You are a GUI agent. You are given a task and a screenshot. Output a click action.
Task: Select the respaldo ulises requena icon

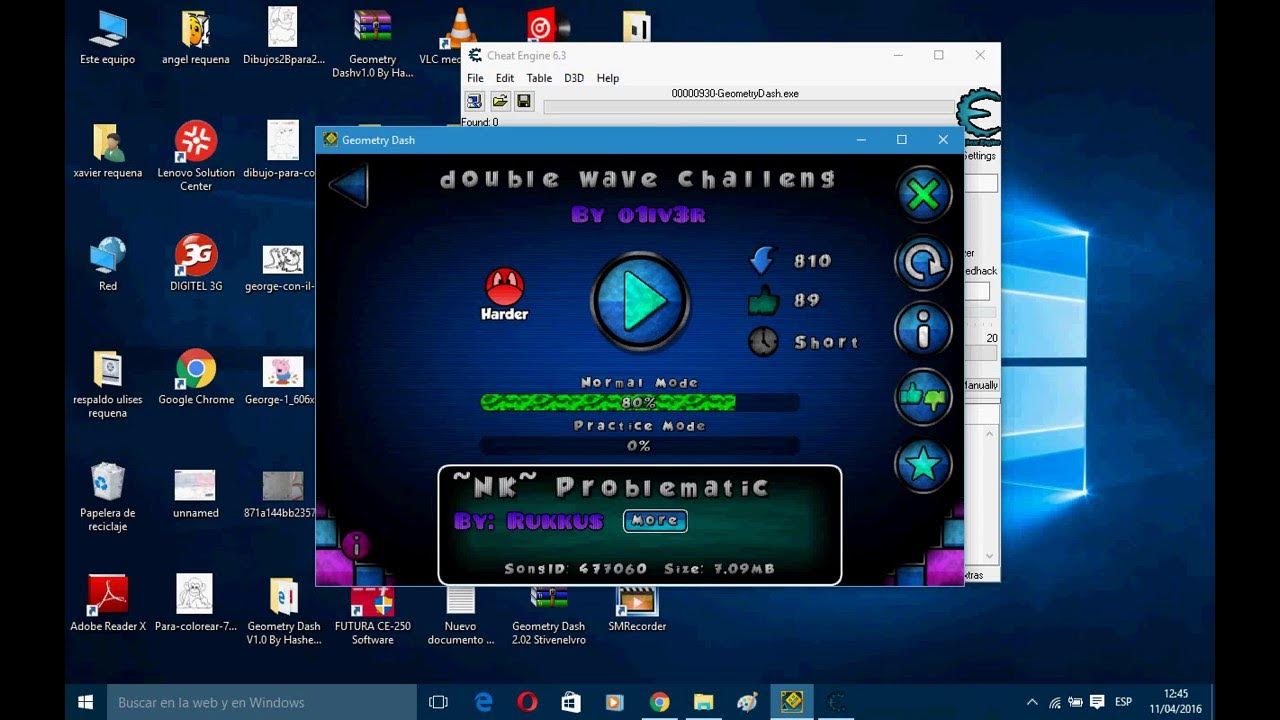[x=108, y=384]
